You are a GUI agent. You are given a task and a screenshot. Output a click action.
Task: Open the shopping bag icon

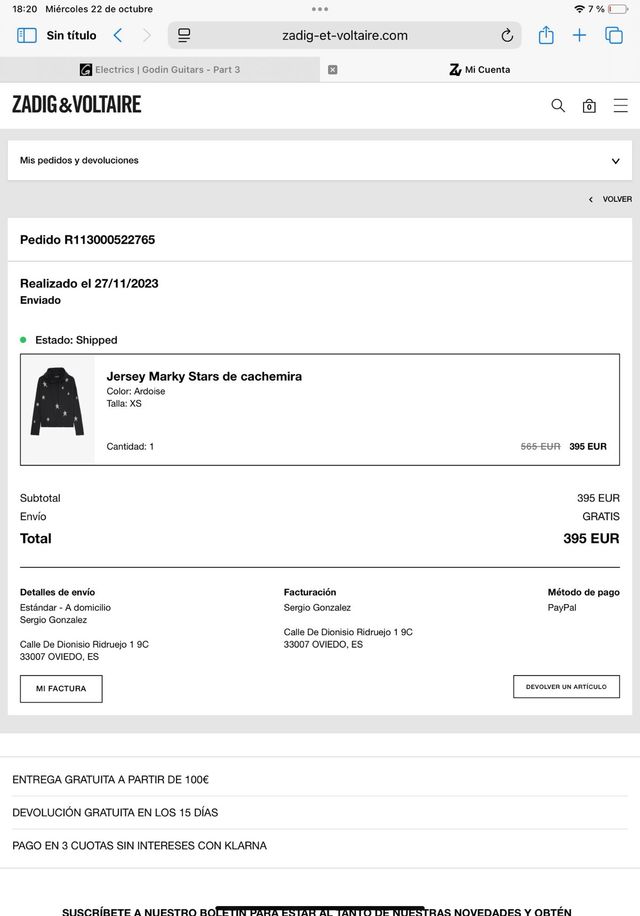pyautogui.click(x=589, y=106)
